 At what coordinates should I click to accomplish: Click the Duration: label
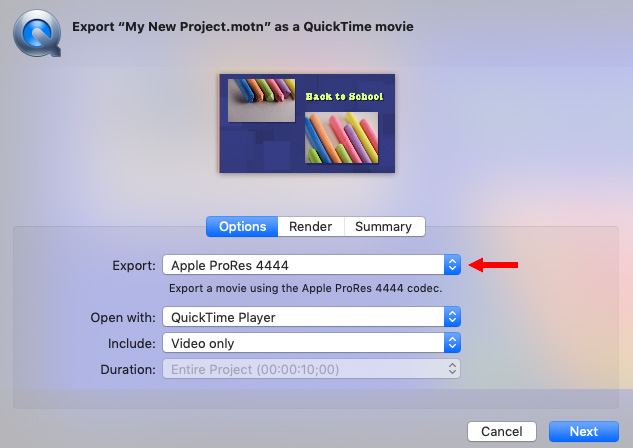(x=128, y=370)
